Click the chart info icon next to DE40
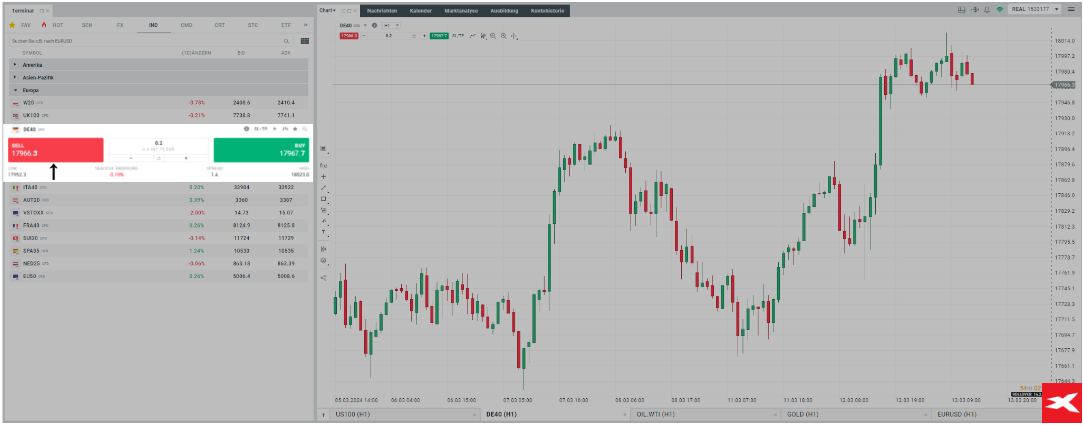This screenshot has height=425, width=1083. [374, 26]
